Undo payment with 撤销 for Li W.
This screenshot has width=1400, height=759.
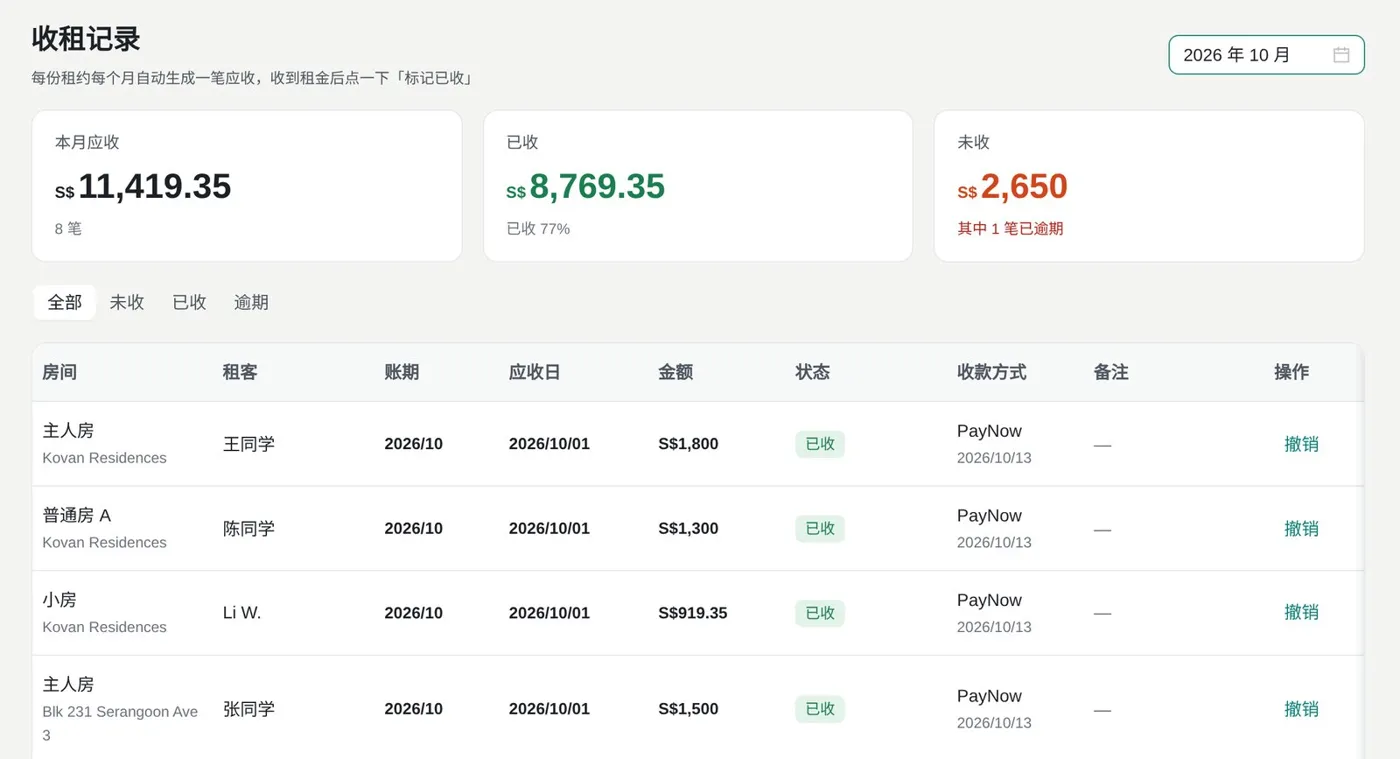point(1301,612)
